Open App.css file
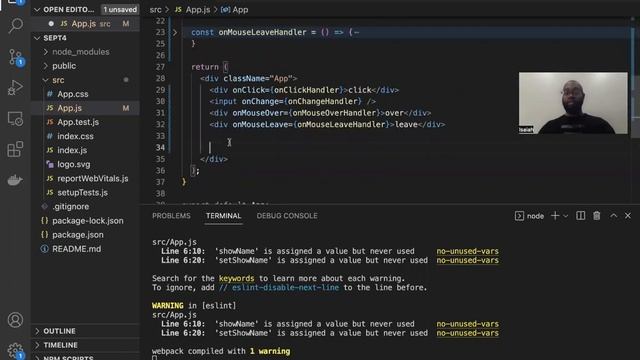 tap(86, 94)
